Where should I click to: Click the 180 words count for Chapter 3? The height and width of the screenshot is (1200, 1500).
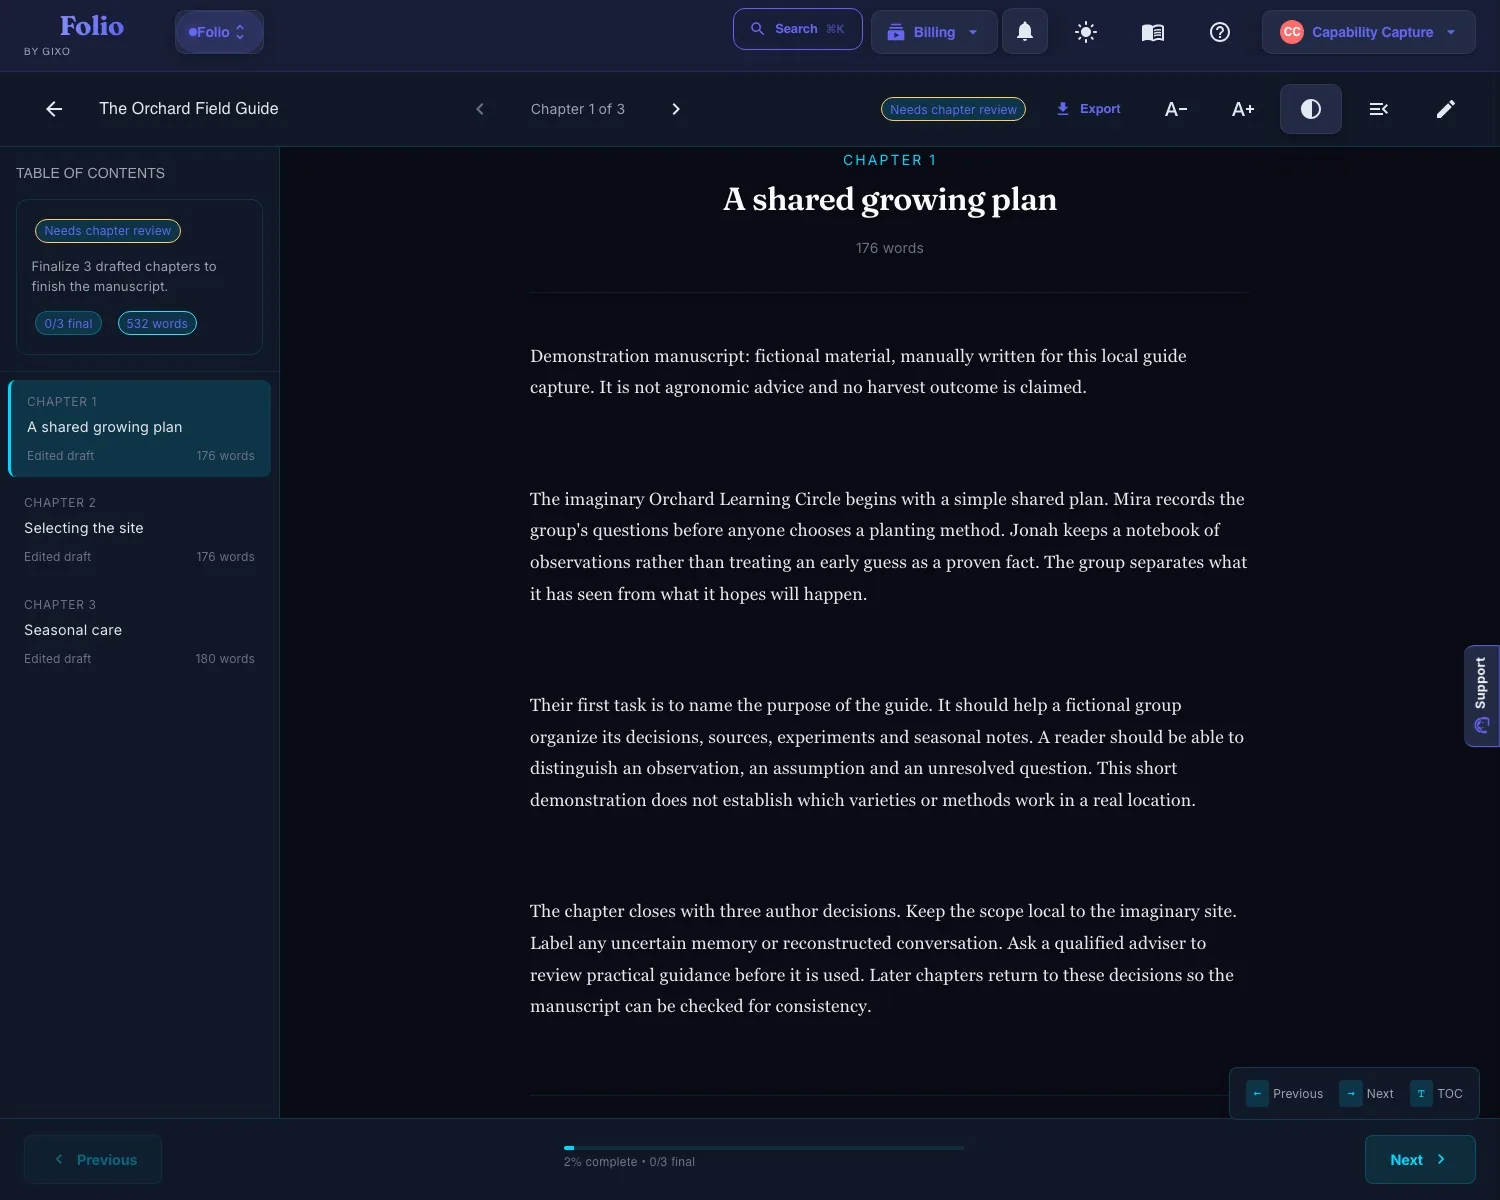225,659
